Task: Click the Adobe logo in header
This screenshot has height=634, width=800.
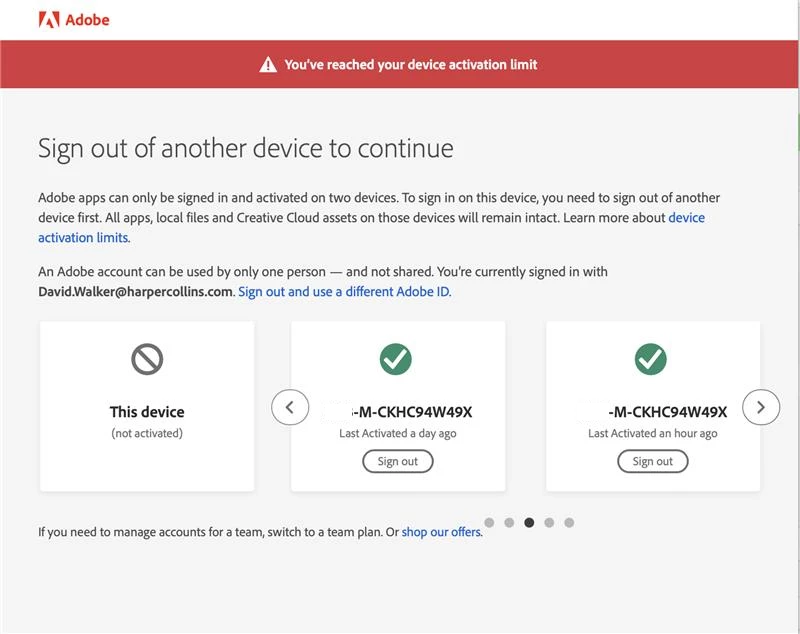Action: point(74,20)
